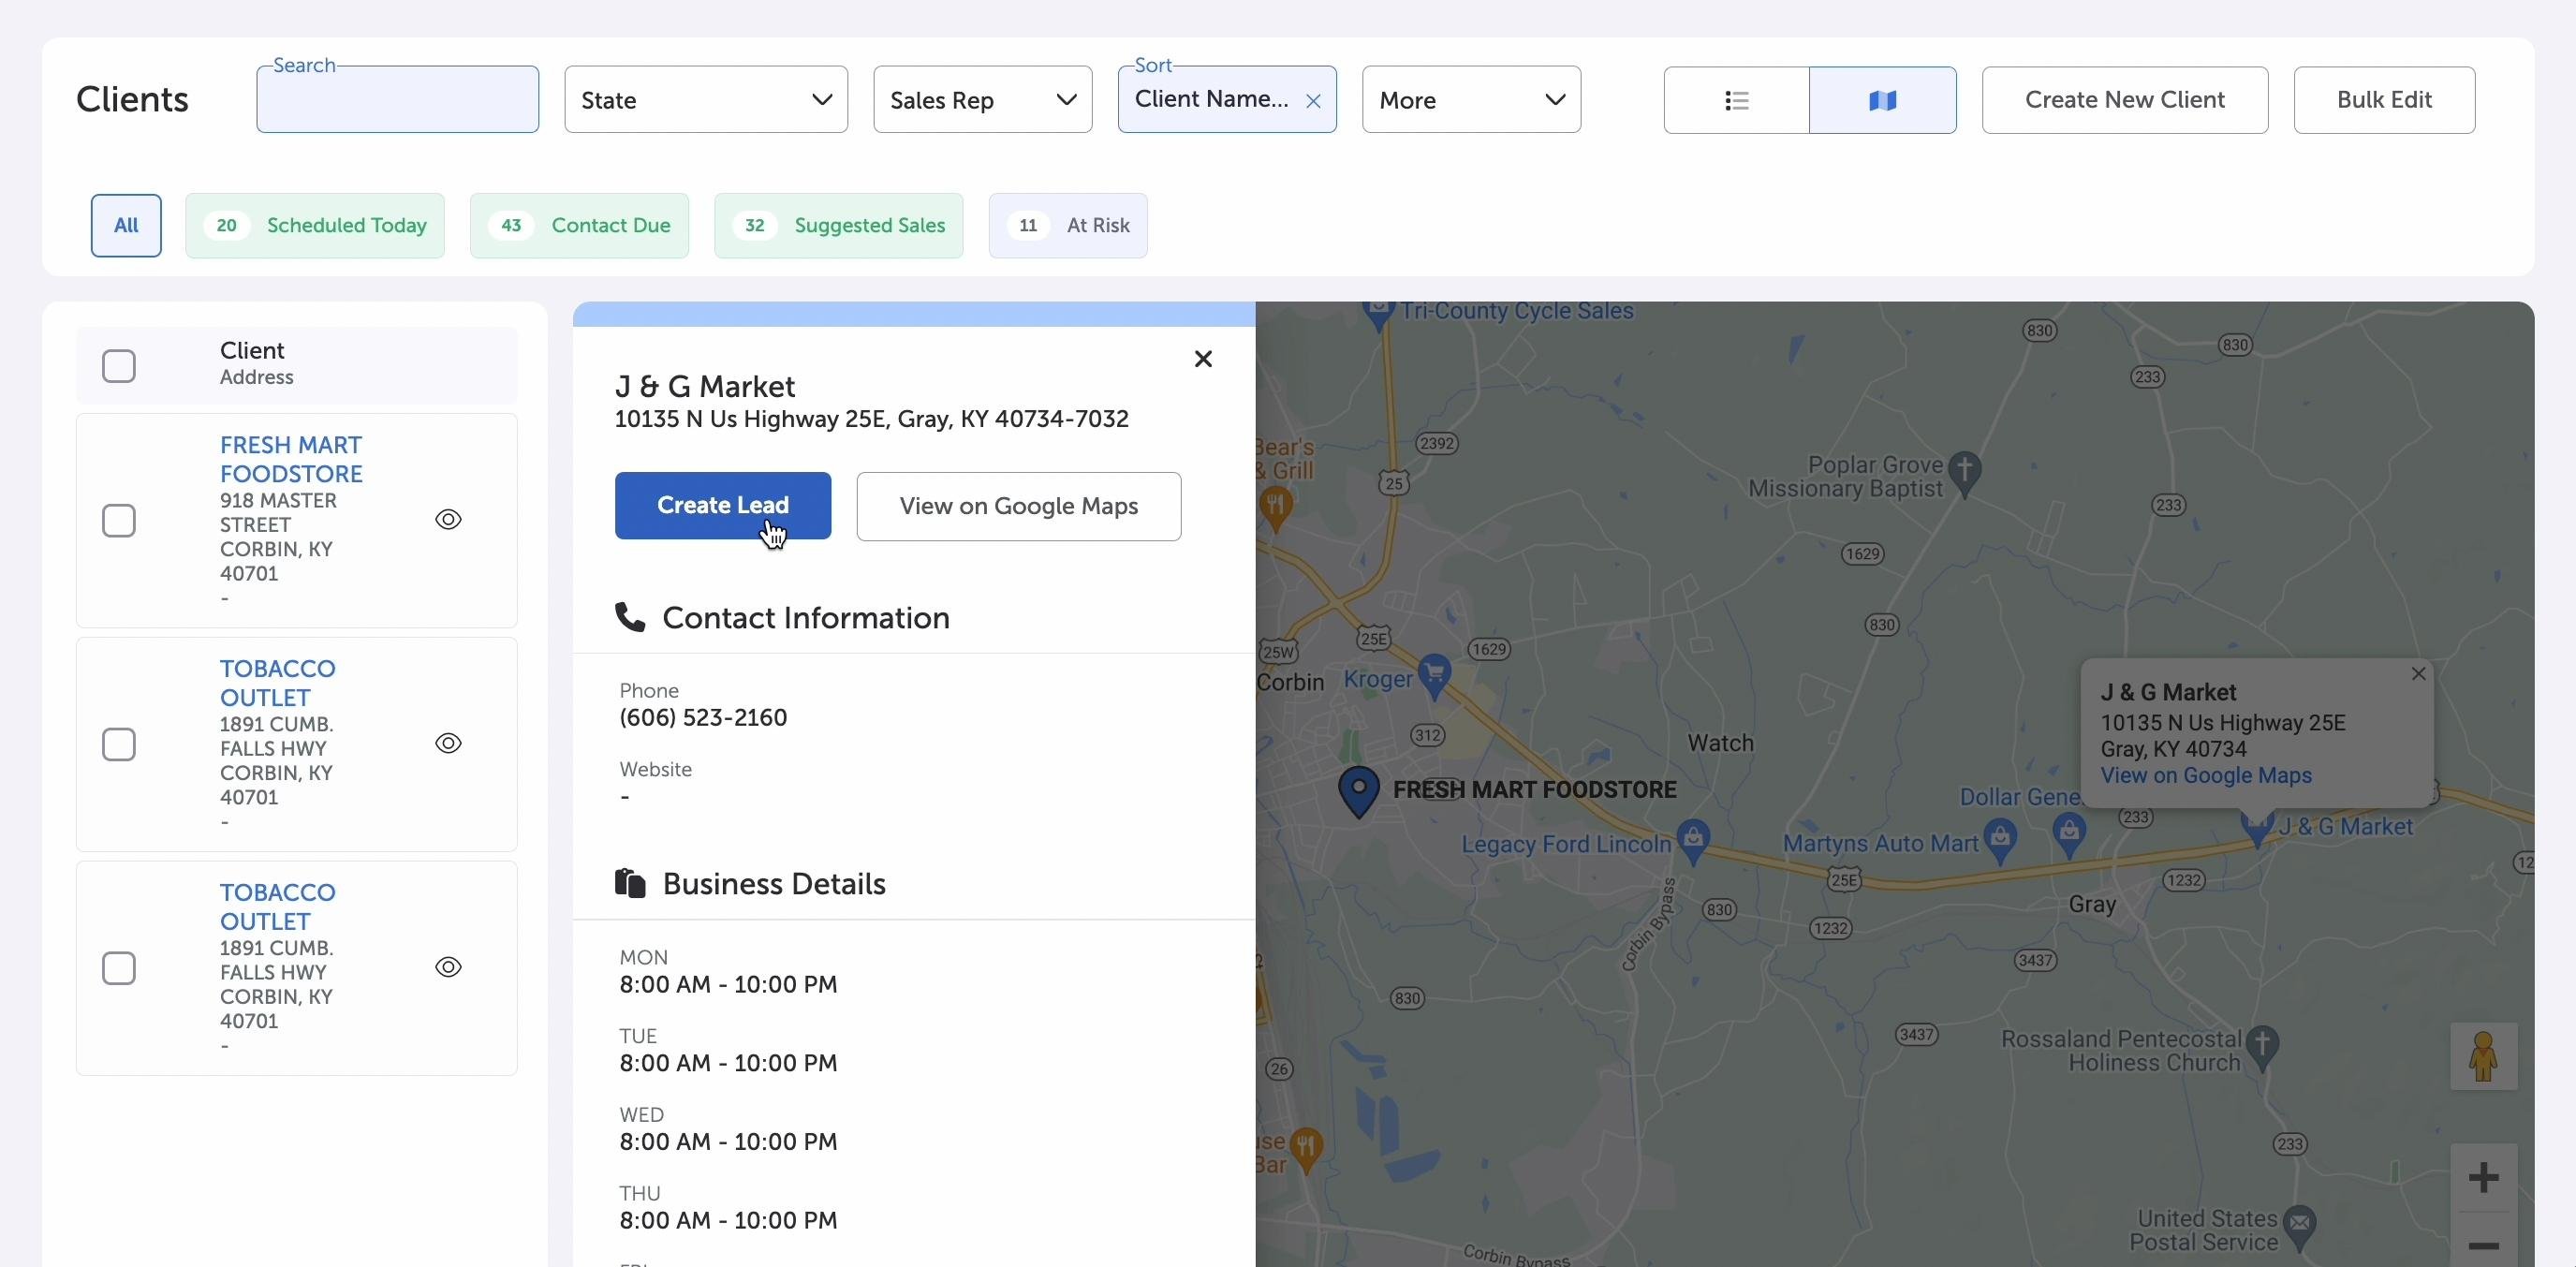Screen dimensions: 2576x1267
Task: Check the FRESH MART FOODSTORE checkbox
Action: tap(119, 520)
